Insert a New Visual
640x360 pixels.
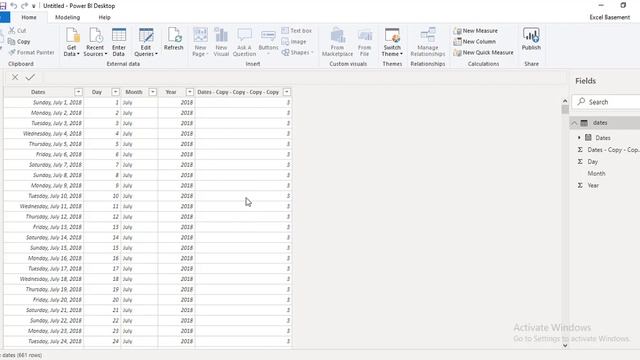[x=221, y=42]
